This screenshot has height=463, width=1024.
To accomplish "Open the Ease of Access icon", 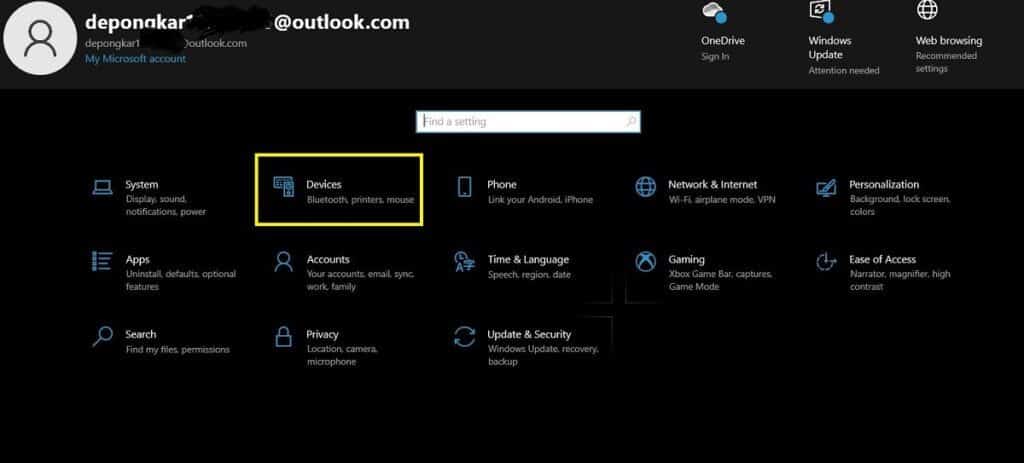I will [826, 262].
